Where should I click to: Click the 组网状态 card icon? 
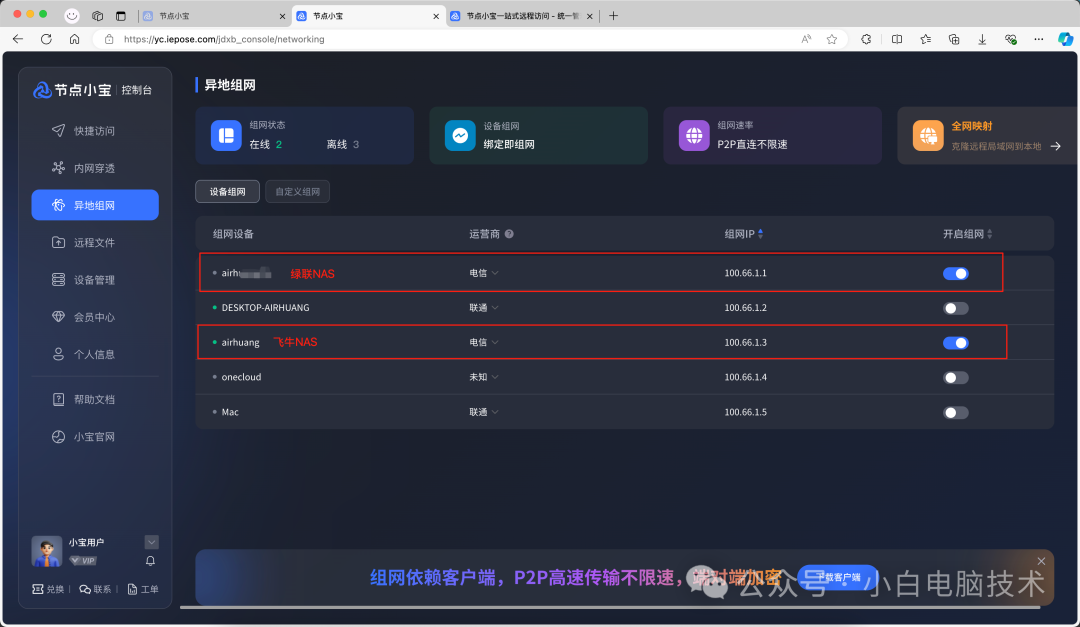pyautogui.click(x=226, y=135)
